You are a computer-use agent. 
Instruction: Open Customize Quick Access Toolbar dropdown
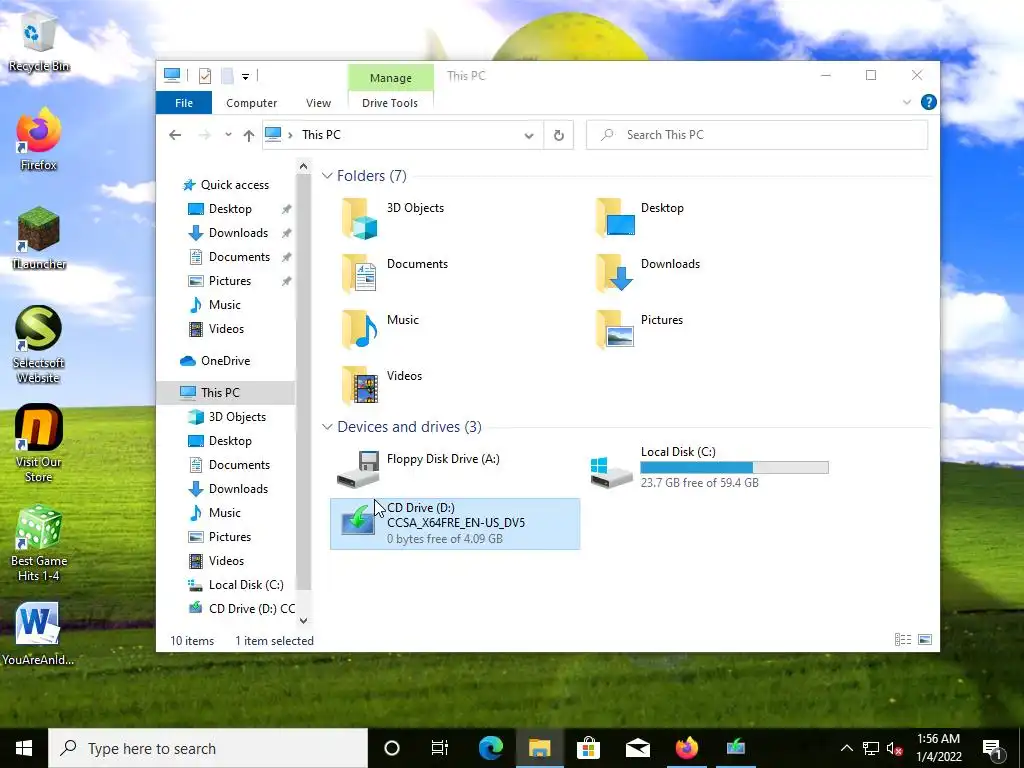(245, 76)
